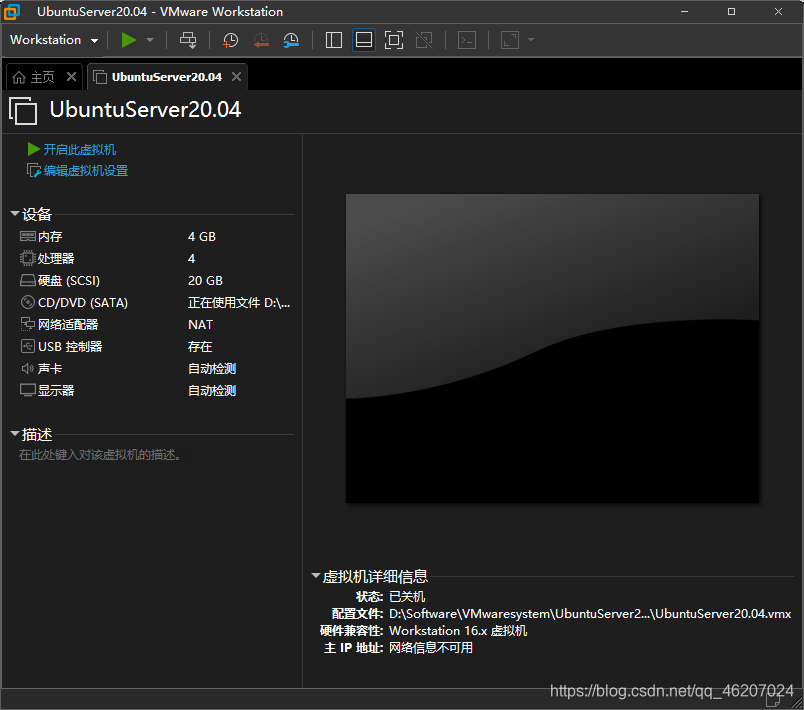The width and height of the screenshot is (804, 710).
Task: Open the Workstation menu dropdown
Action: (54, 40)
